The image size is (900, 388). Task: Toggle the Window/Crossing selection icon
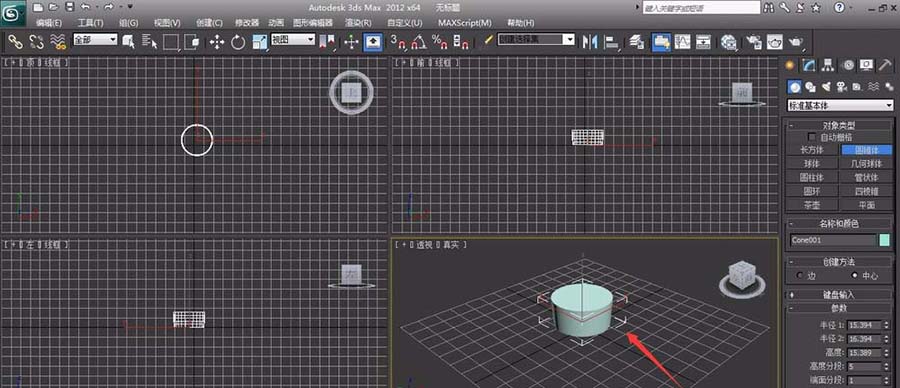(192, 42)
